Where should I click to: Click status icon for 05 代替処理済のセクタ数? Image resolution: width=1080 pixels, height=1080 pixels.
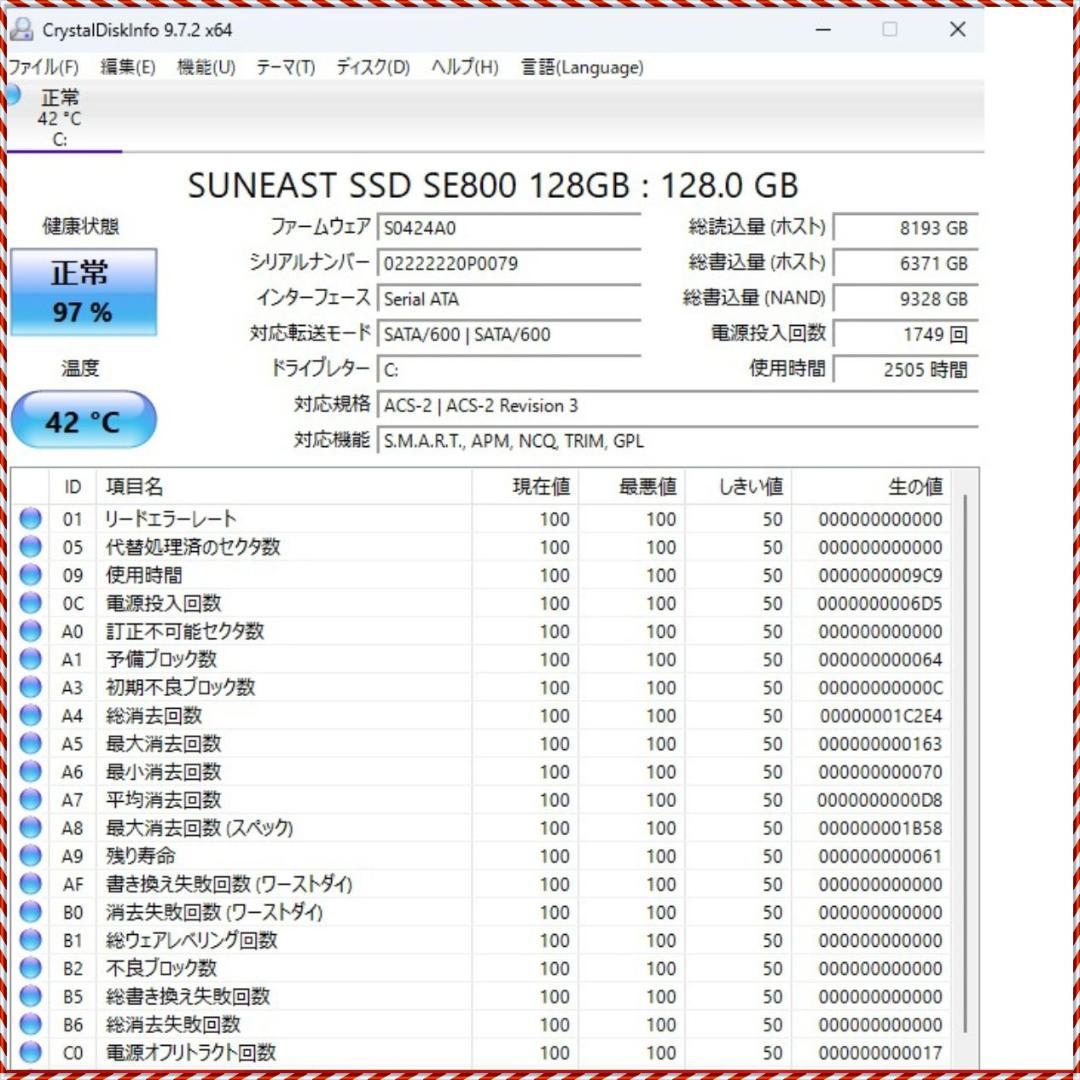[30, 547]
